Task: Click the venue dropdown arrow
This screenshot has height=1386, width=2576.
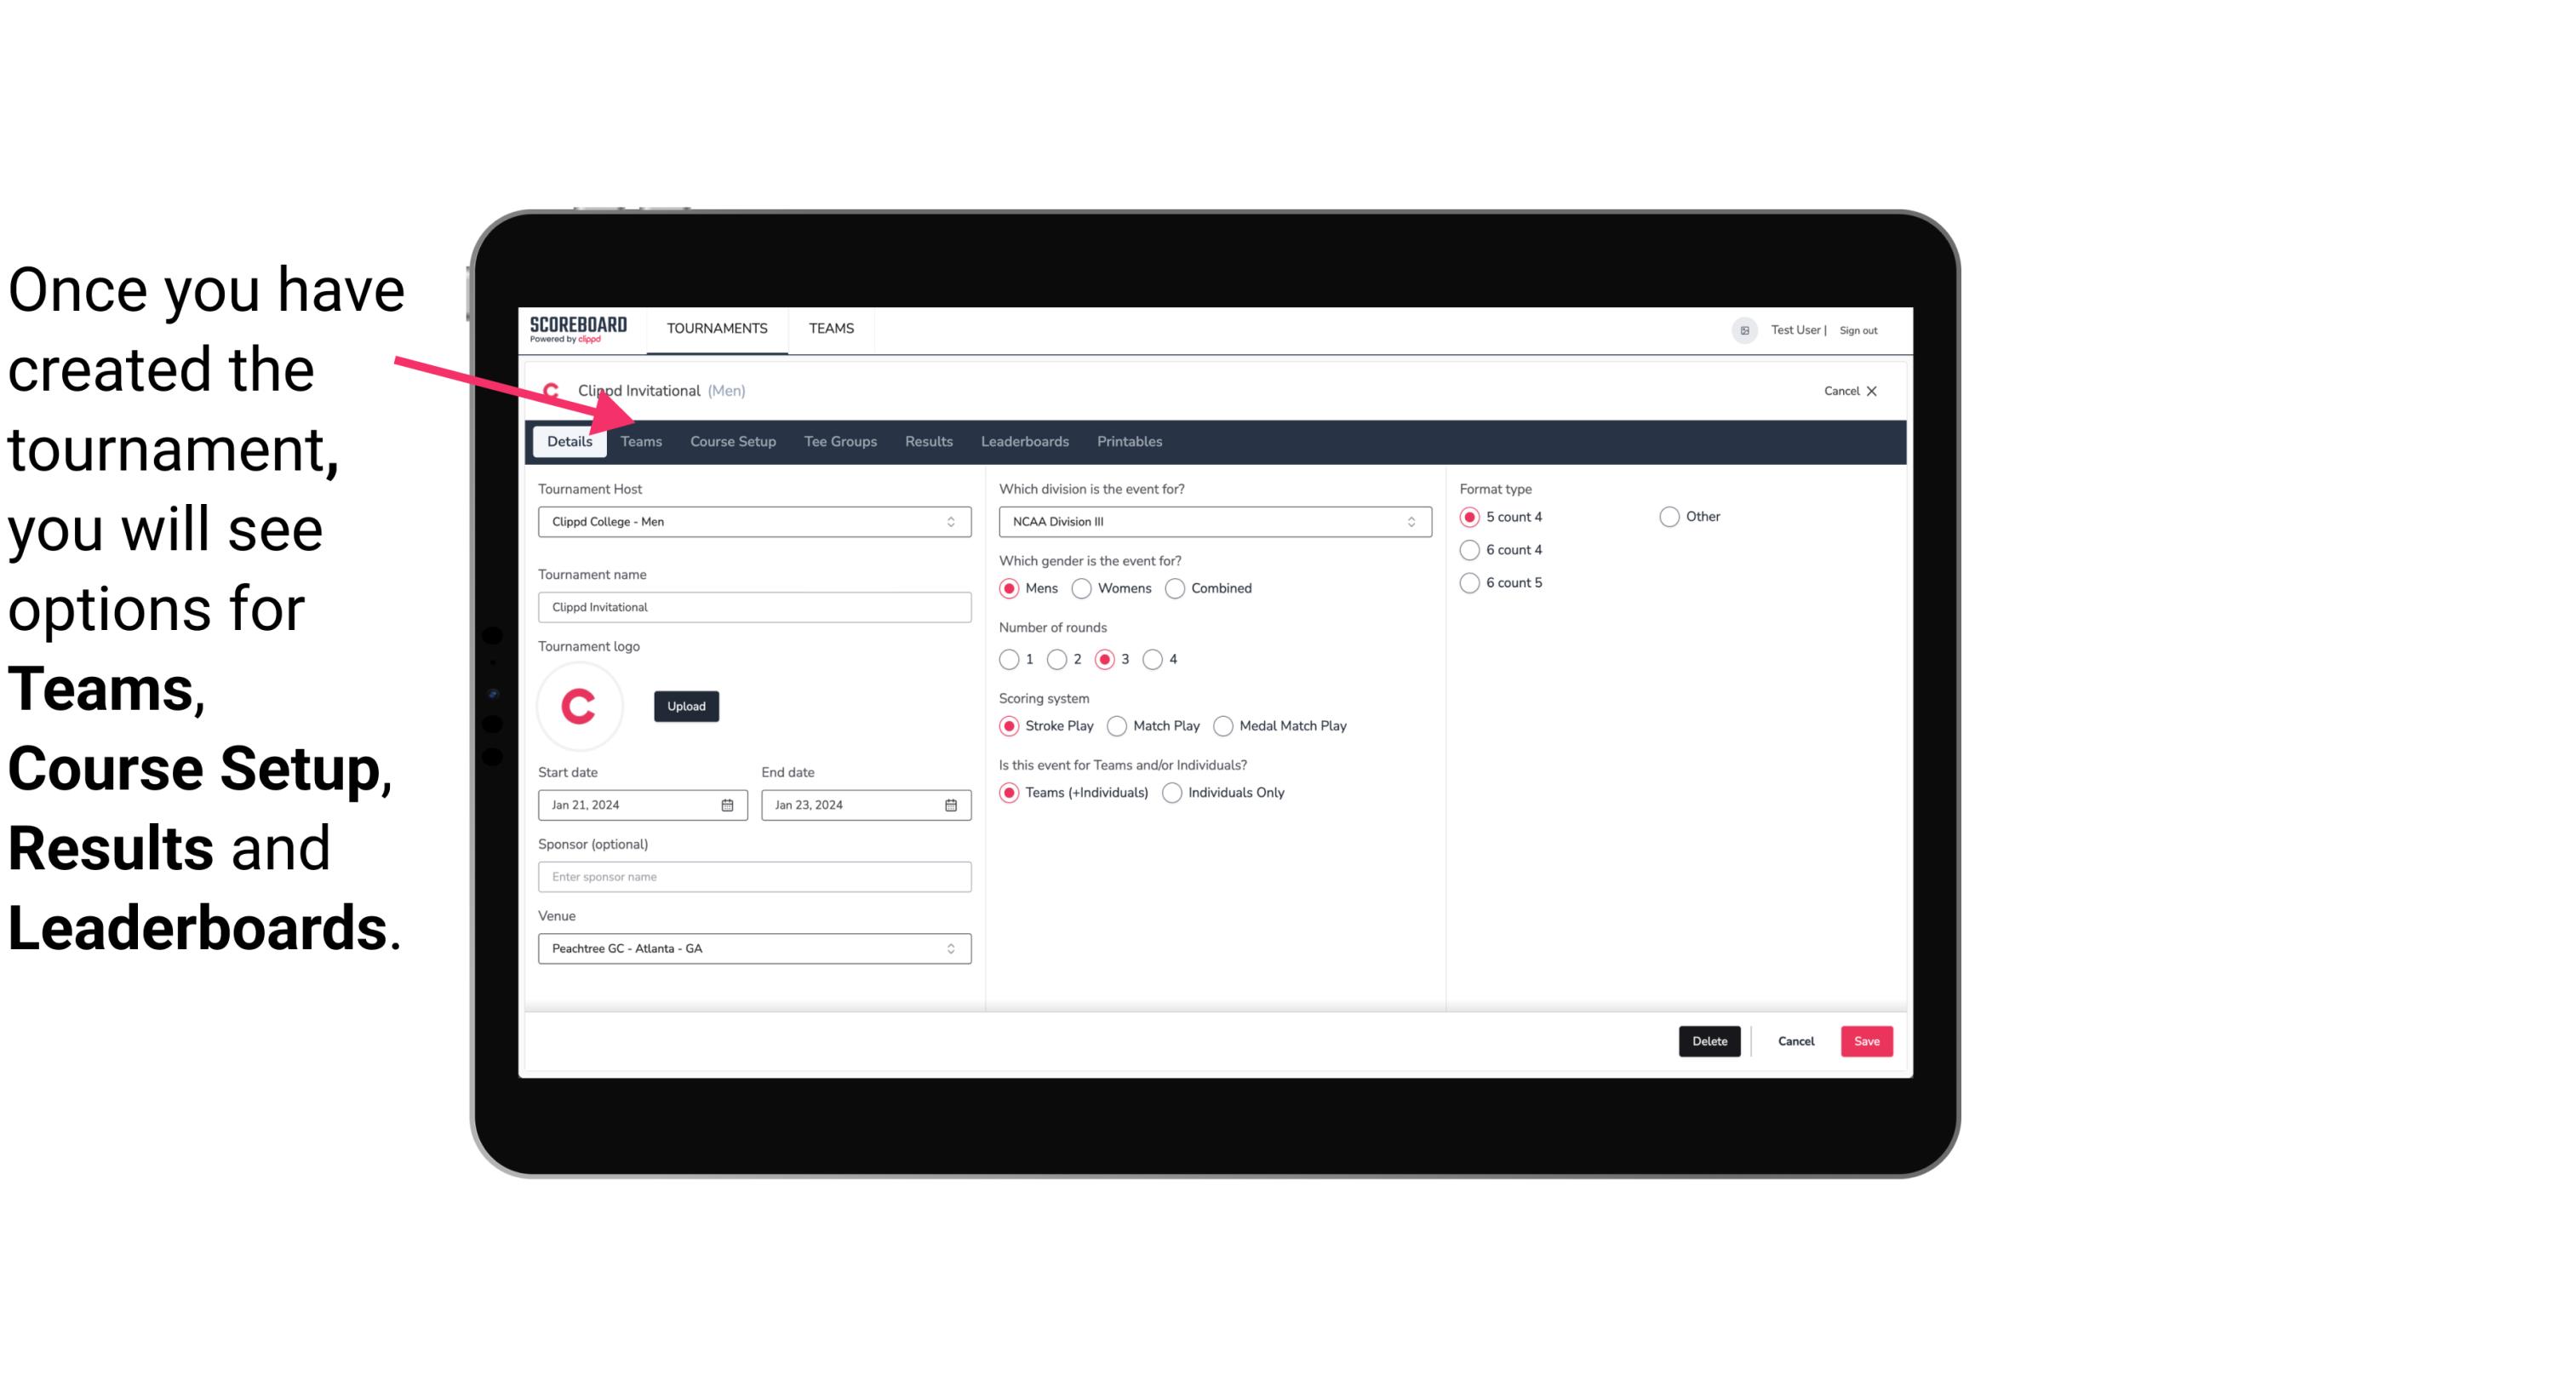Action: pyautogui.click(x=952, y=948)
